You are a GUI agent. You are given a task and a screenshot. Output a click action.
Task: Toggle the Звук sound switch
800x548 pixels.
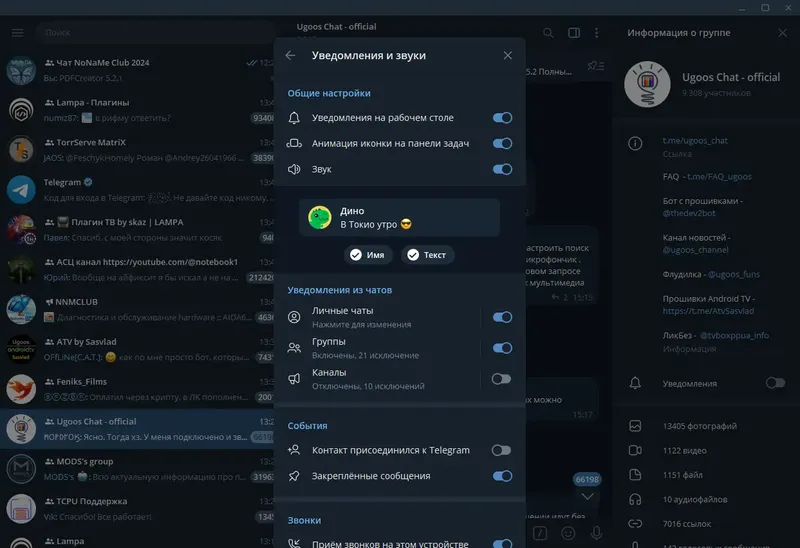[x=502, y=169]
